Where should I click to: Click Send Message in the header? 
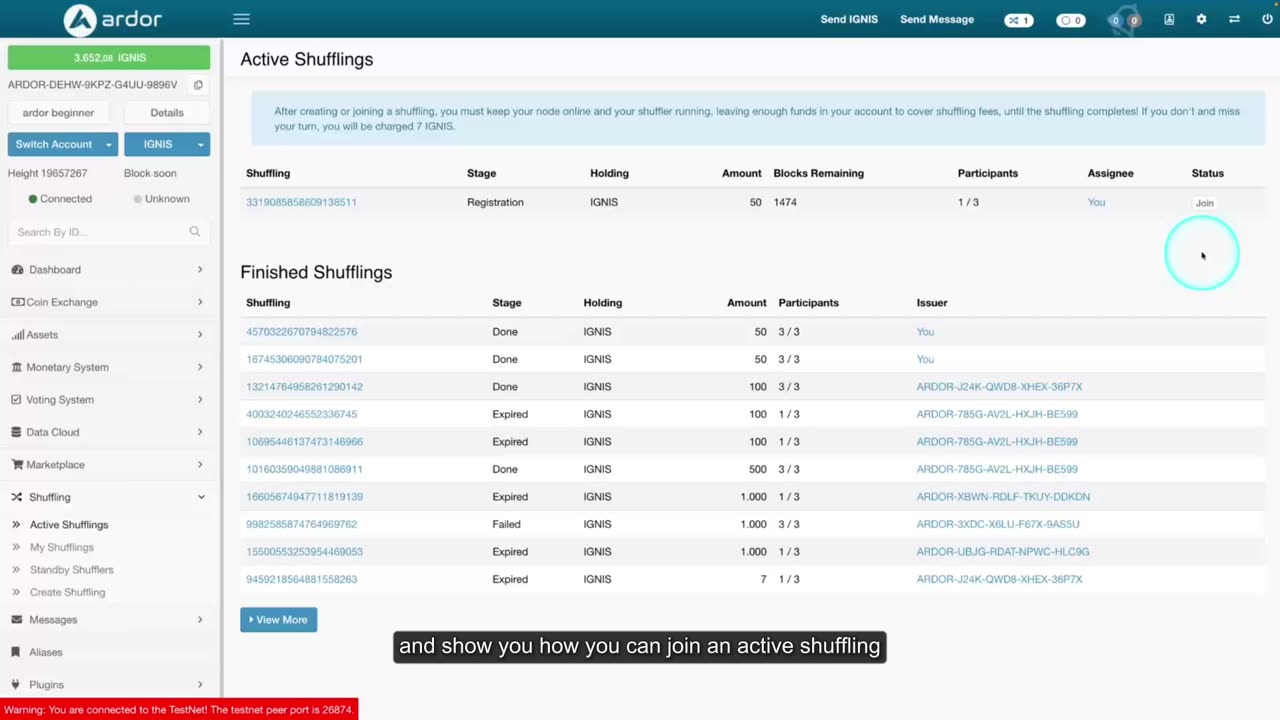pyautogui.click(x=937, y=19)
